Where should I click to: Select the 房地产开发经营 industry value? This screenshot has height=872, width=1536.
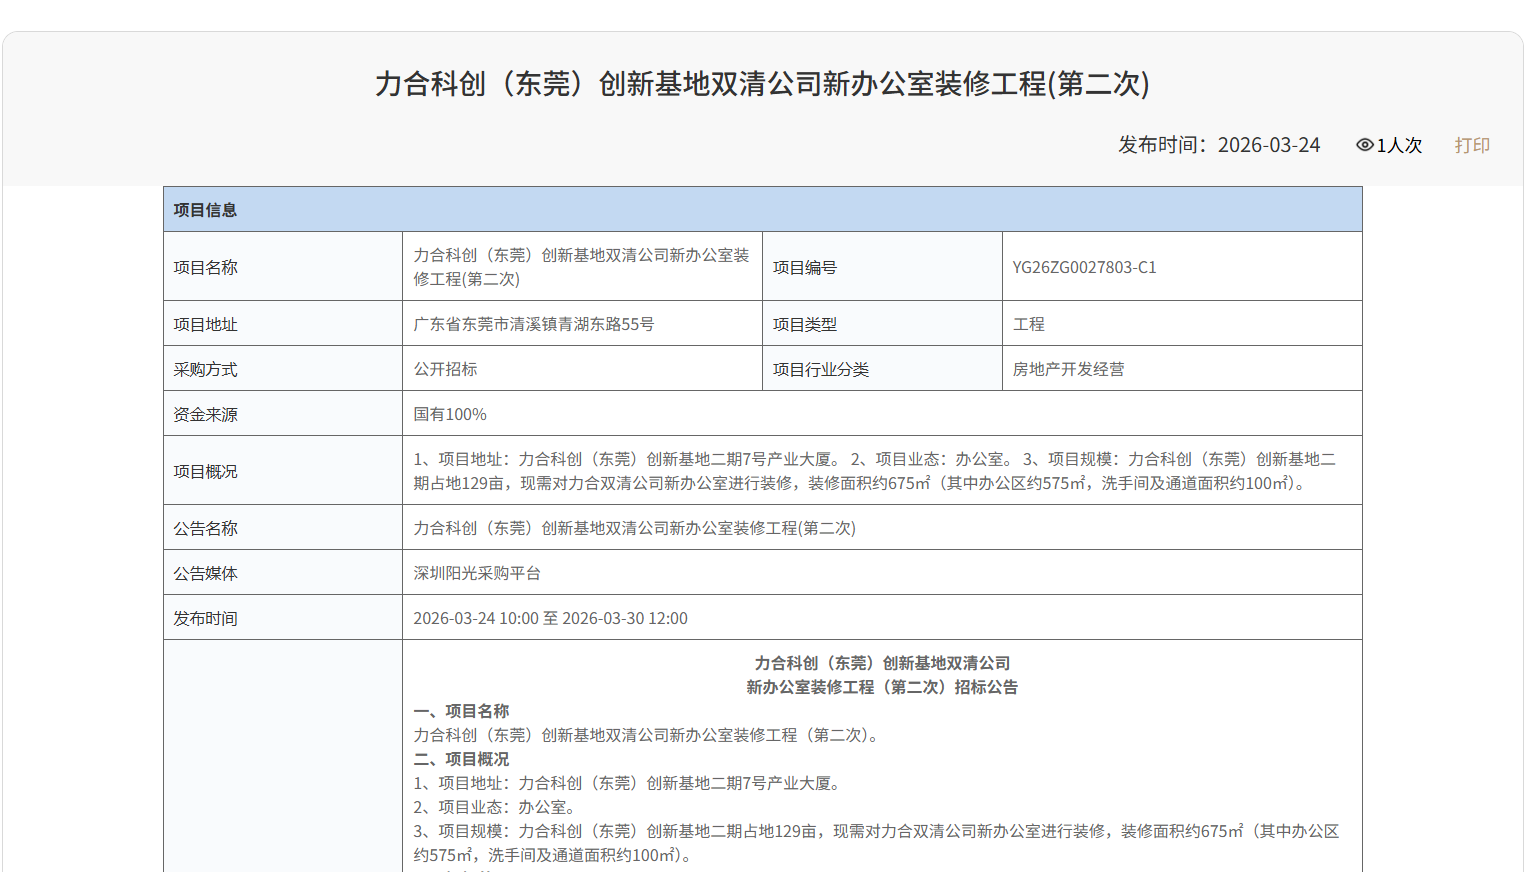point(1068,369)
